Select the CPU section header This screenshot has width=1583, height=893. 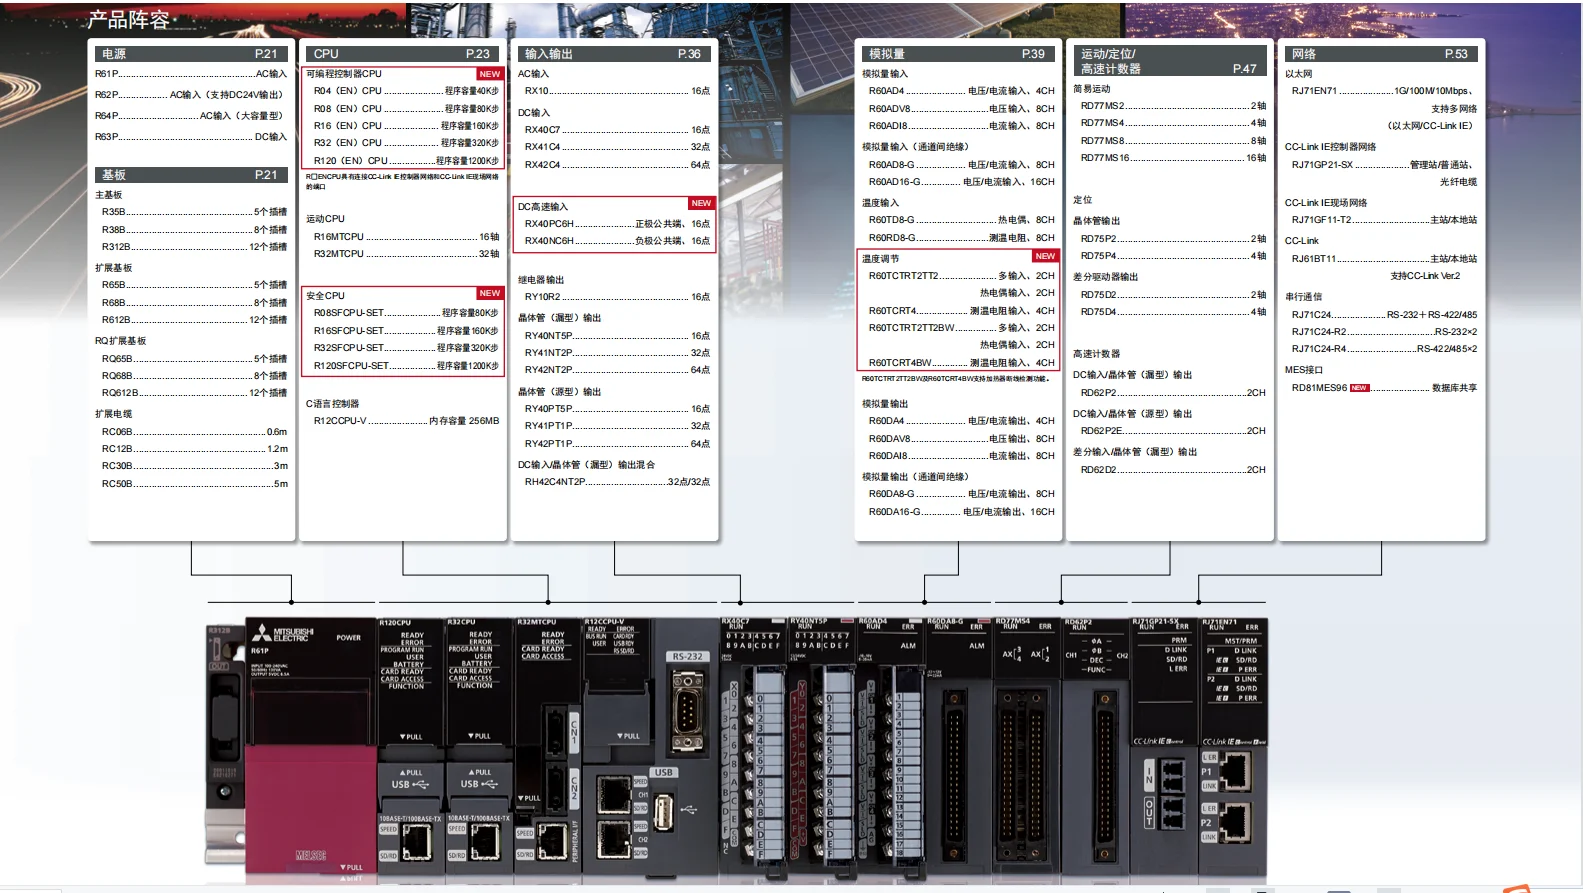point(402,54)
